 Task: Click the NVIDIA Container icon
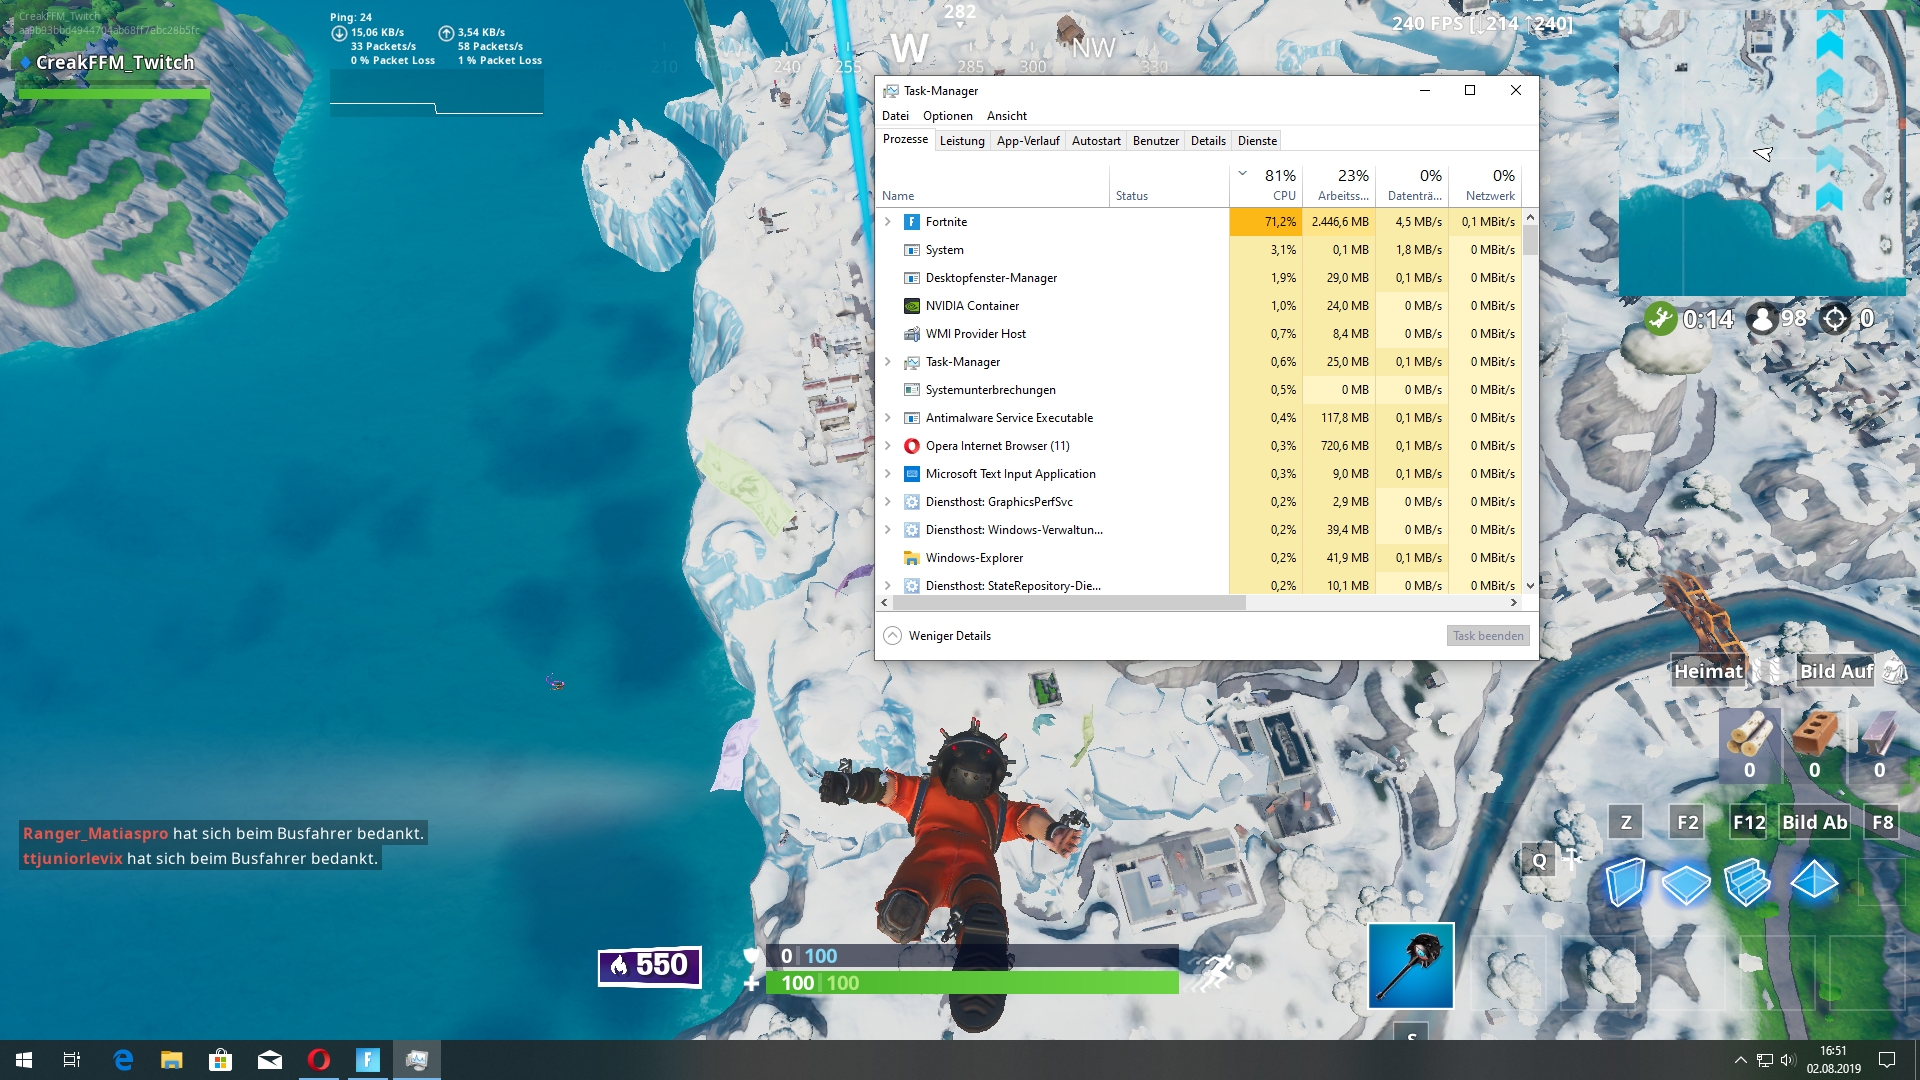[911, 306]
